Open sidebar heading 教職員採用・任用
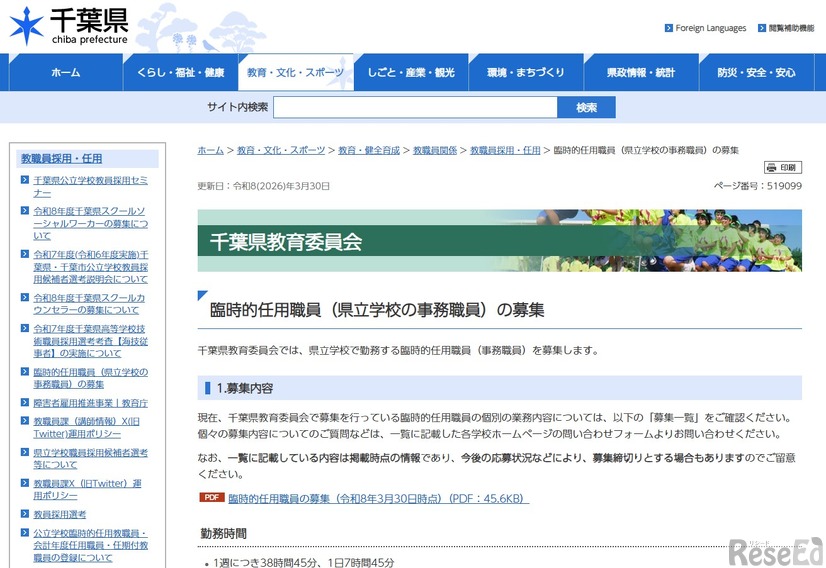The height and width of the screenshot is (568, 826). click(x=62, y=159)
